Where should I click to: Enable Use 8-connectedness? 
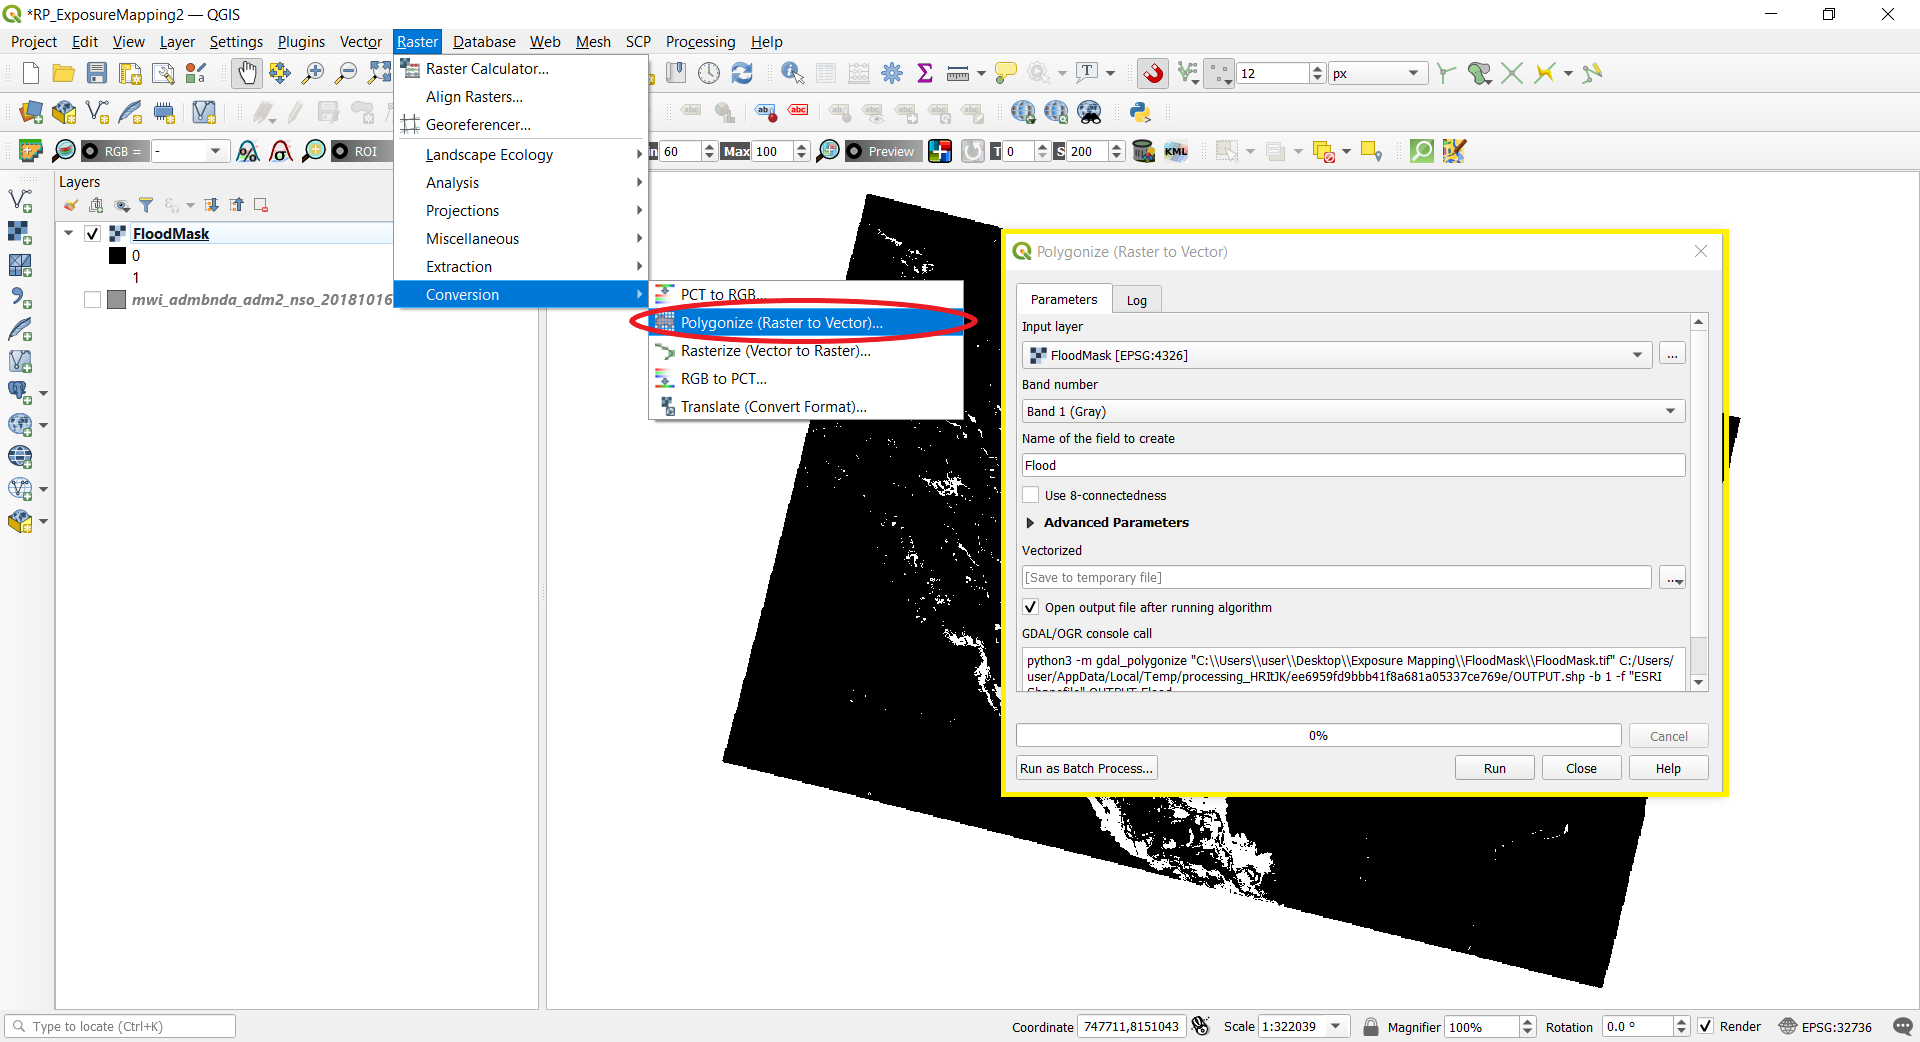click(1030, 495)
